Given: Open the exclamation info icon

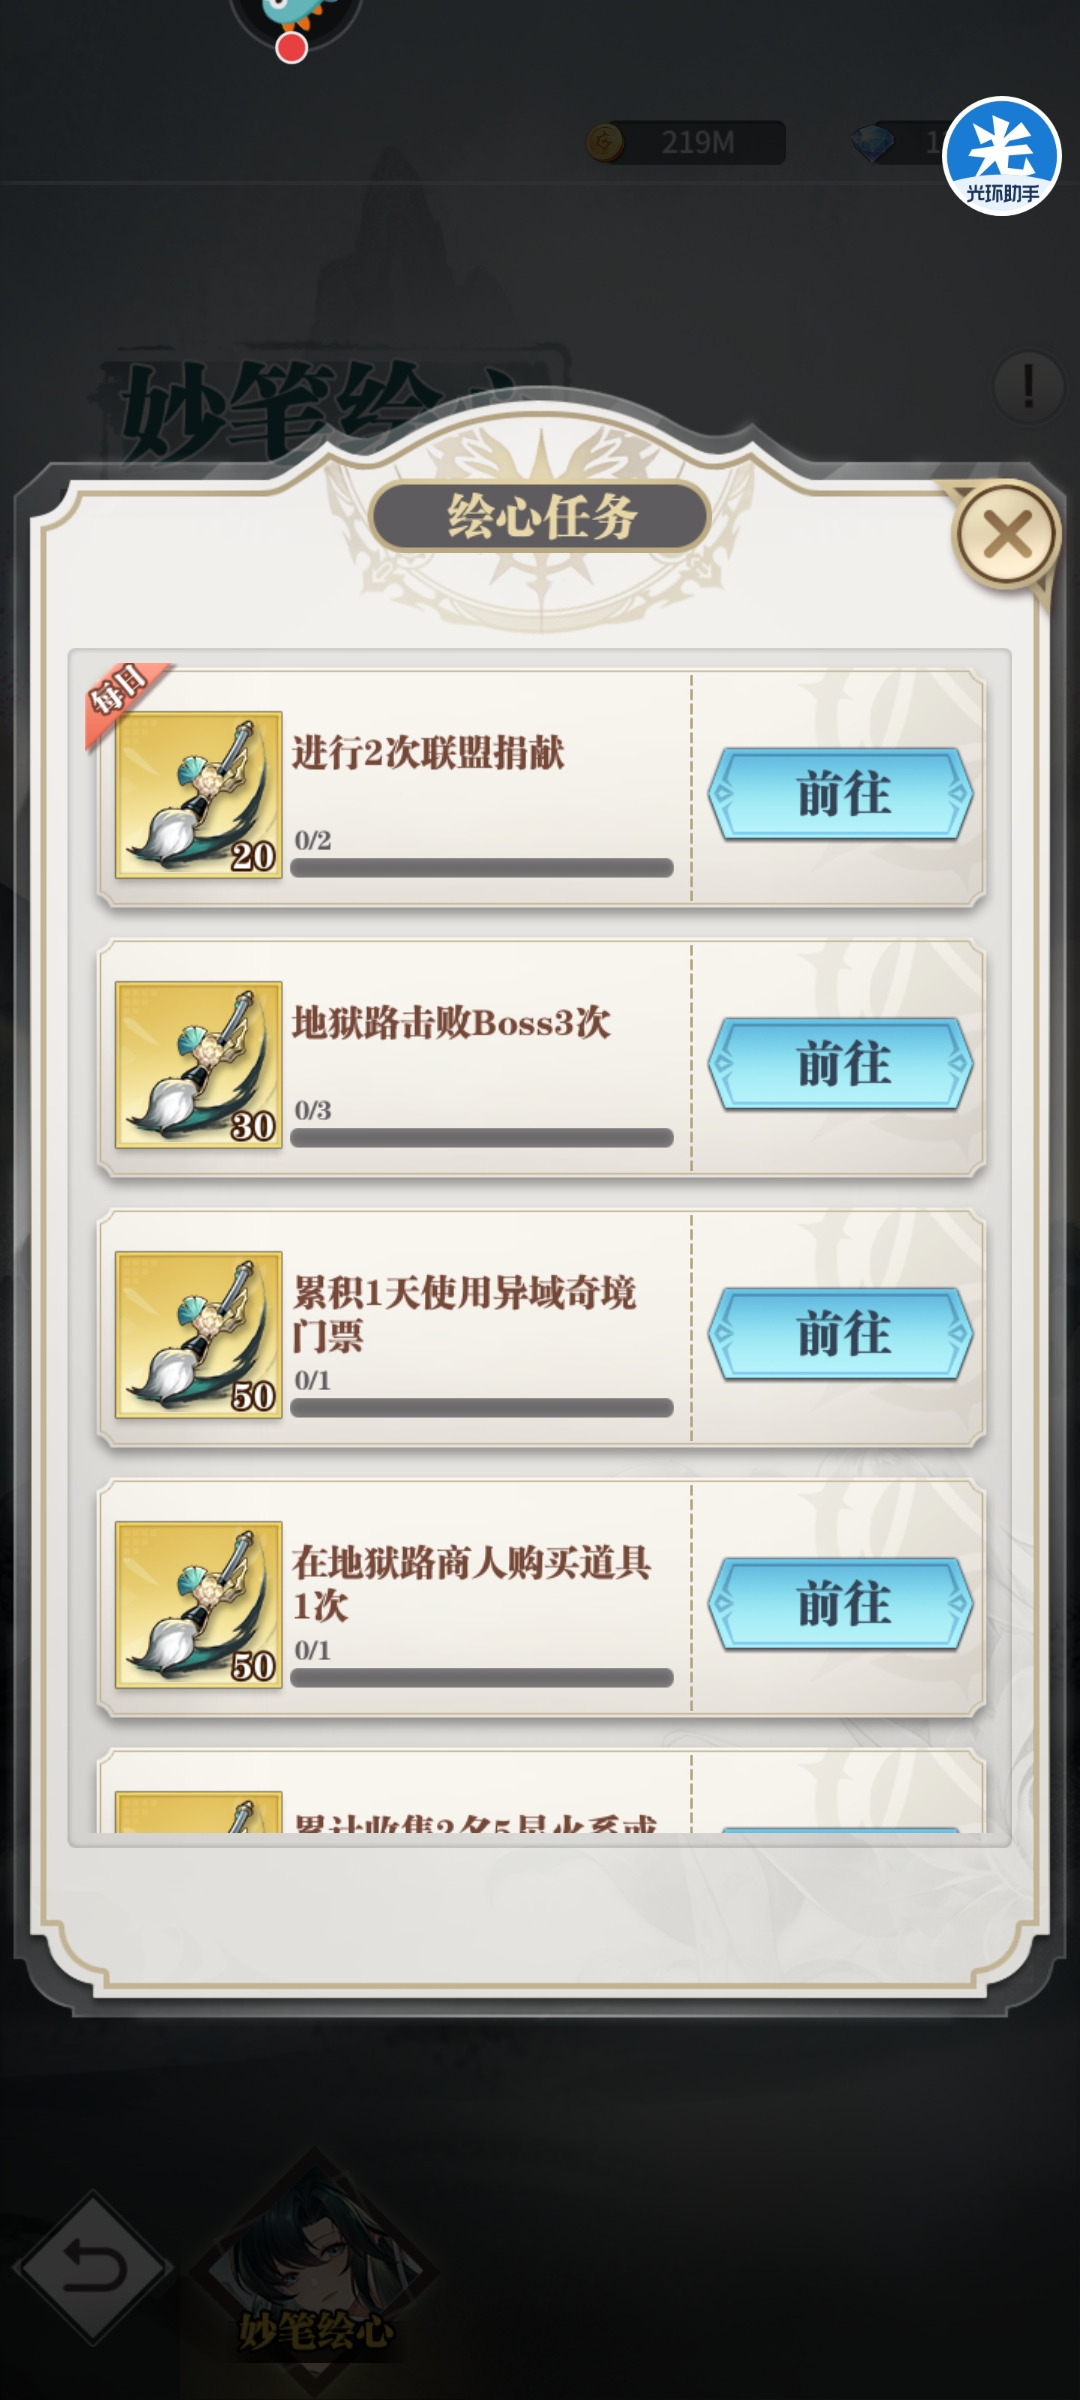Looking at the screenshot, I should coord(1028,386).
